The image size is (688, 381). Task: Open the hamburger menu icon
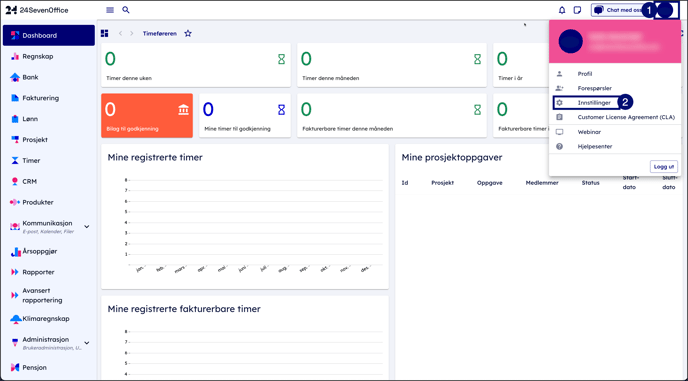[110, 10]
